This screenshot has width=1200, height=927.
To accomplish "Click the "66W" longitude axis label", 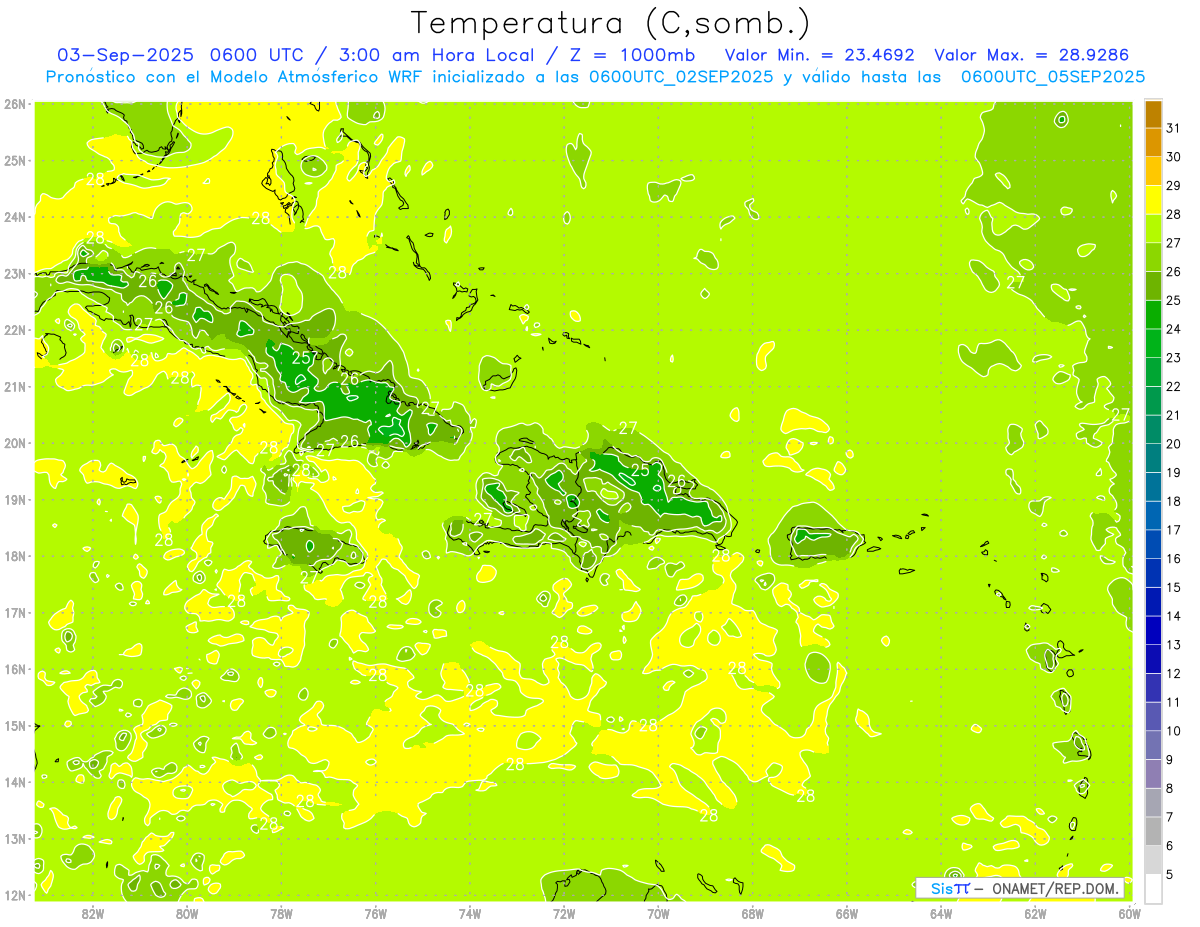I will coord(847,913).
